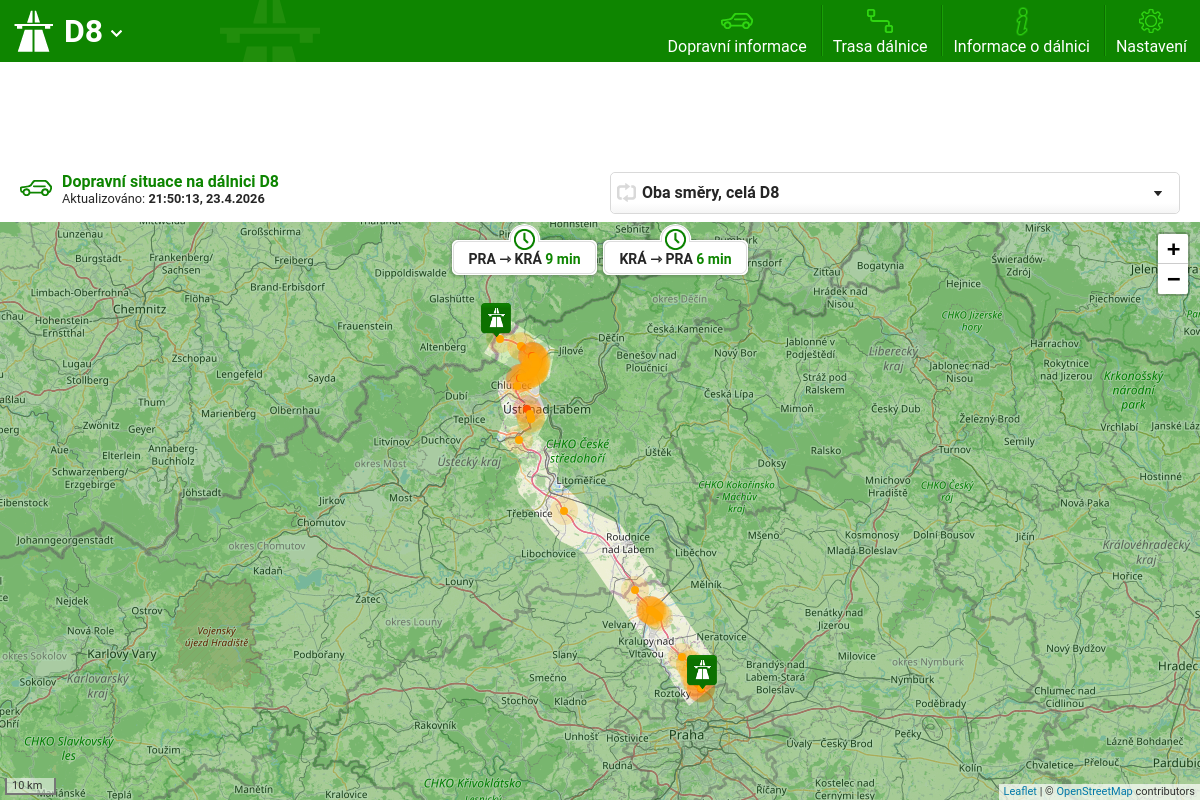The width and height of the screenshot is (1200, 800).
Task: Open Informace o dálnici info icon
Action: [1021, 21]
